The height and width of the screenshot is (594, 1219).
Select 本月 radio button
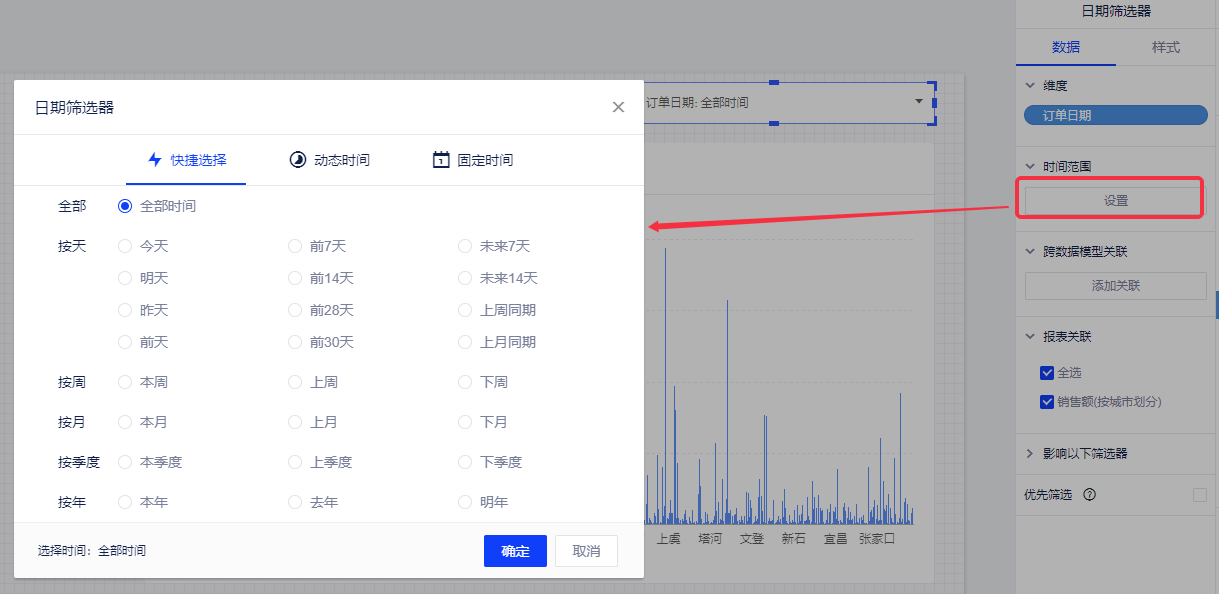coord(125,422)
